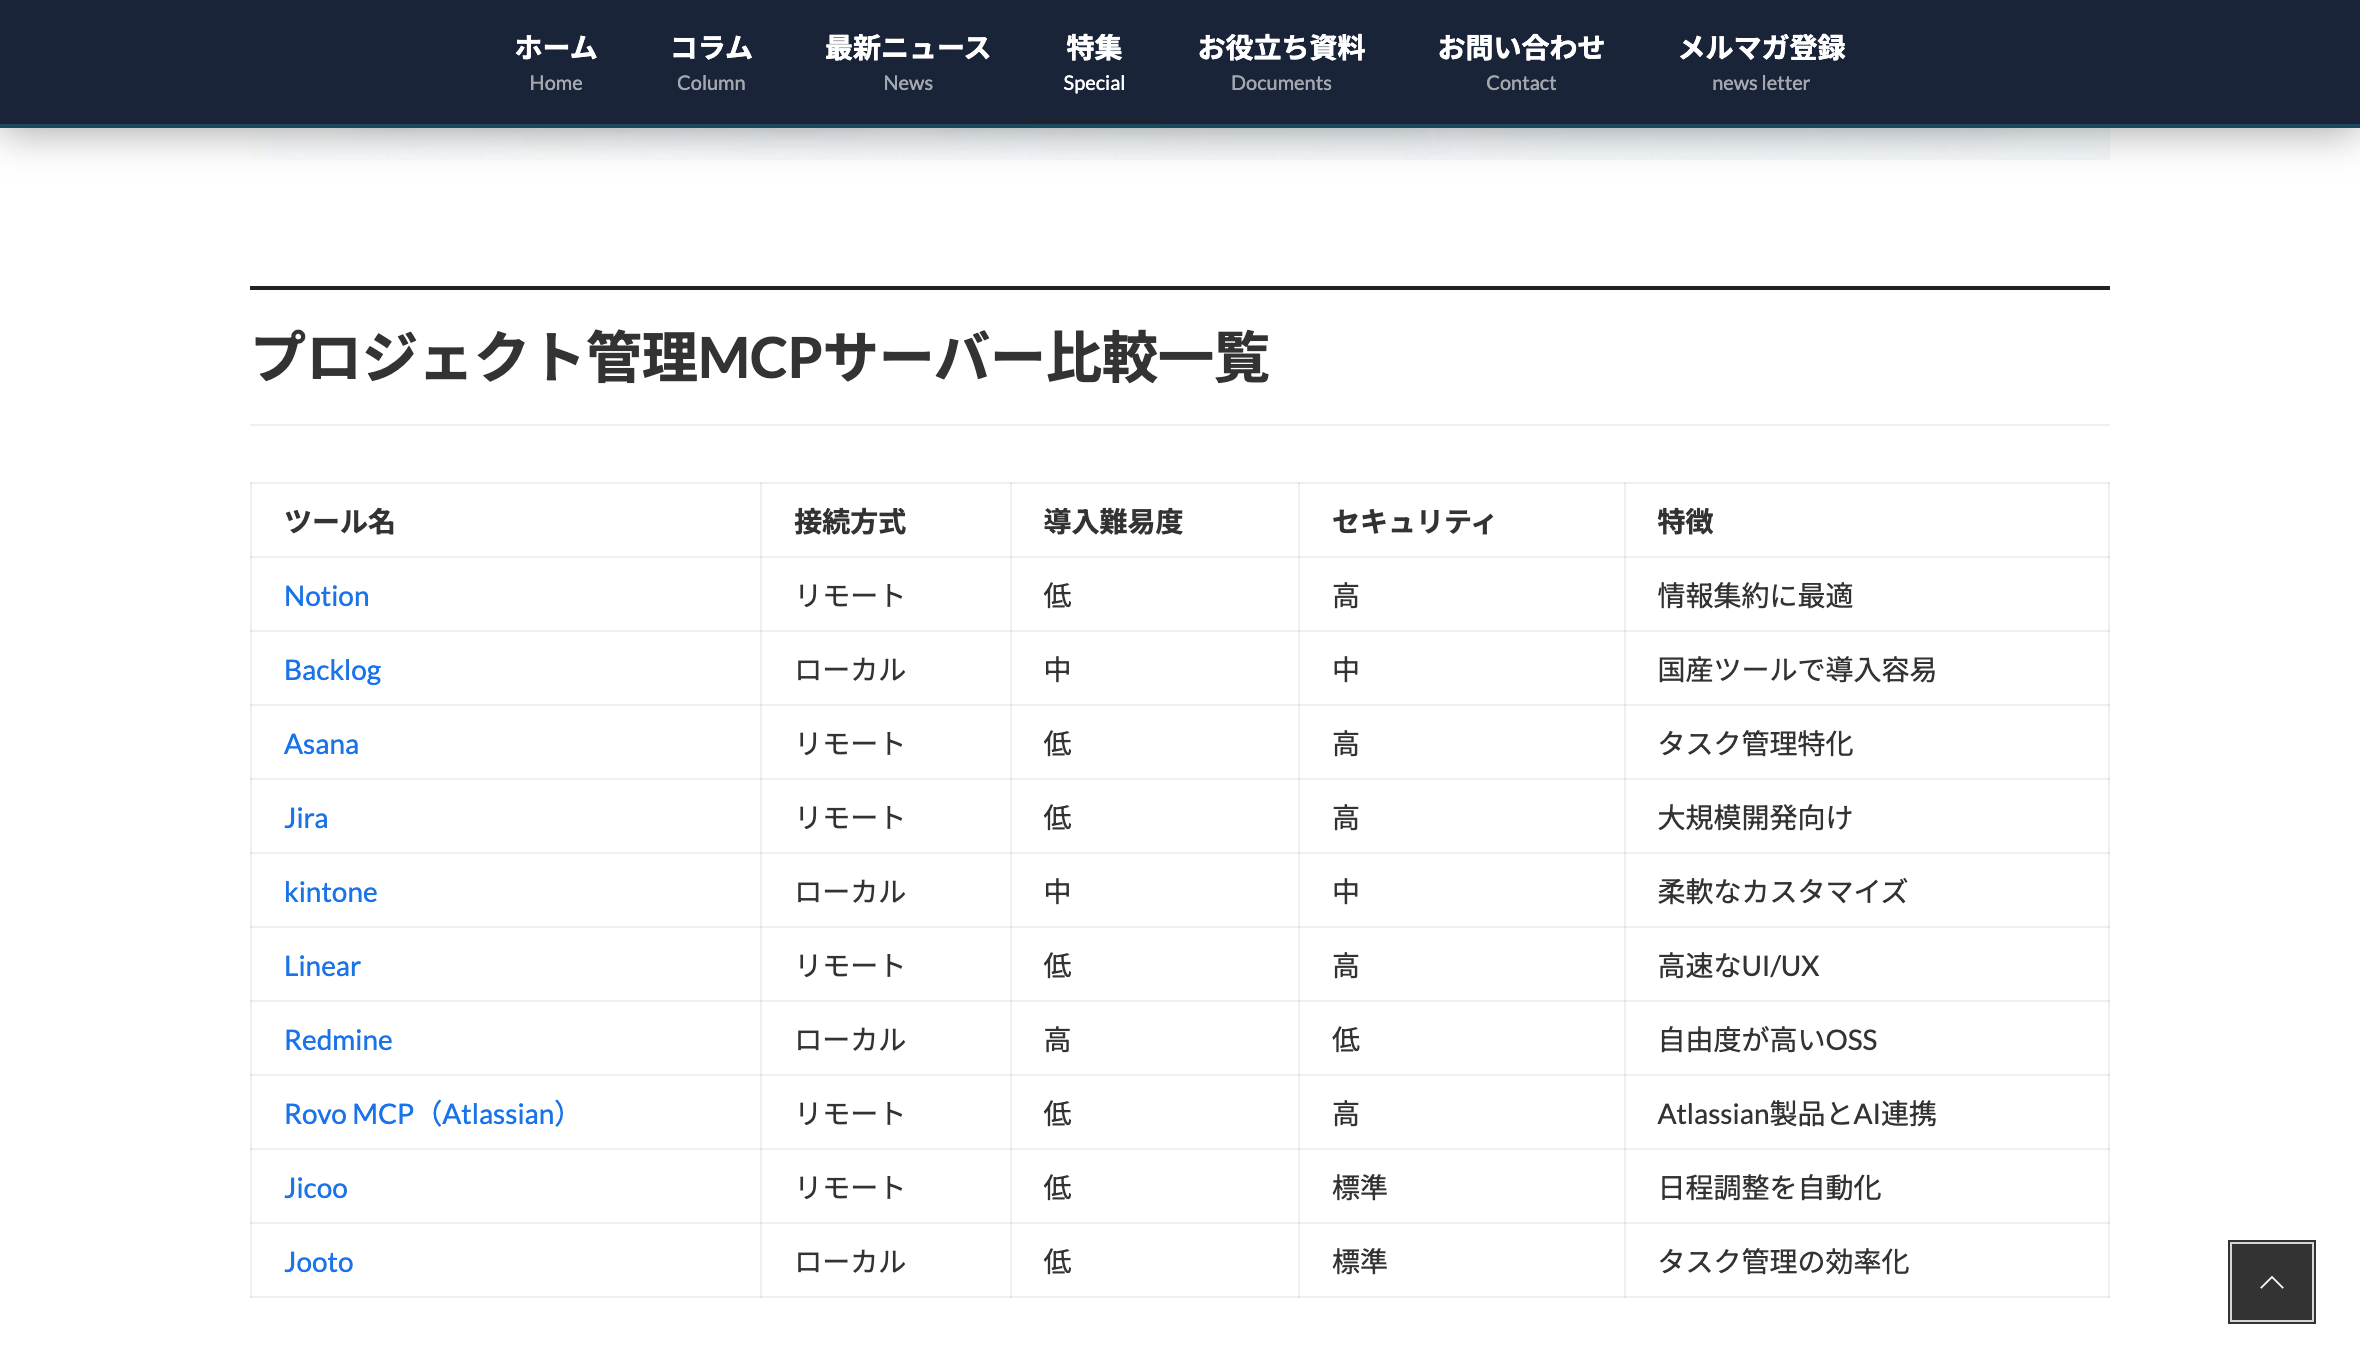Viewport: 2360px width, 1360px height.
Task: Open お役立ち資料 Documents menu
Action: pos(1281,63)
